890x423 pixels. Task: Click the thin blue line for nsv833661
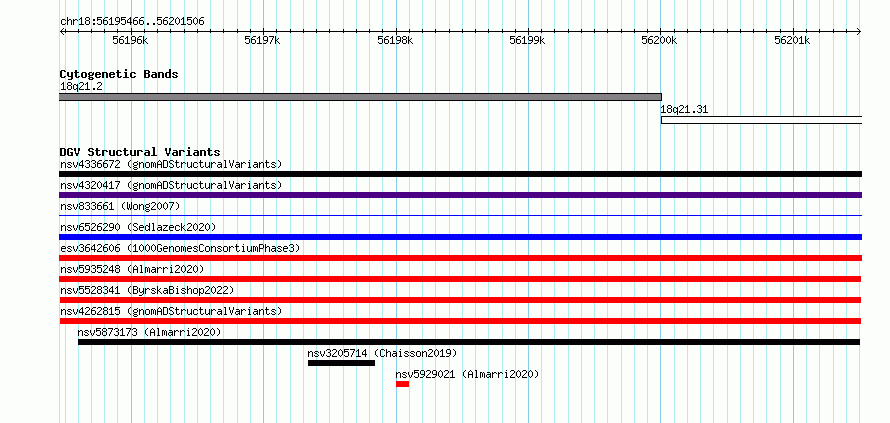pyautogui.click(x=461, y=216)
